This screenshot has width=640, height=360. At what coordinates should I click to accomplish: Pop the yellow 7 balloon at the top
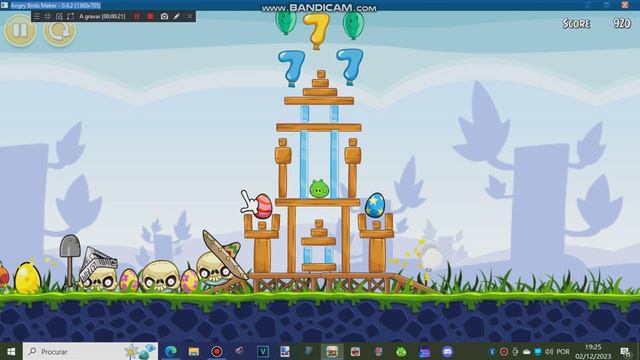[317, 30]
